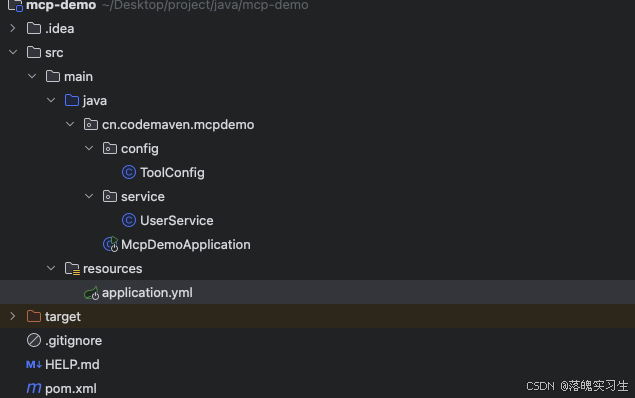Select the resources folder name
Screen dimensions: 635x398
(x=113, y=268)
